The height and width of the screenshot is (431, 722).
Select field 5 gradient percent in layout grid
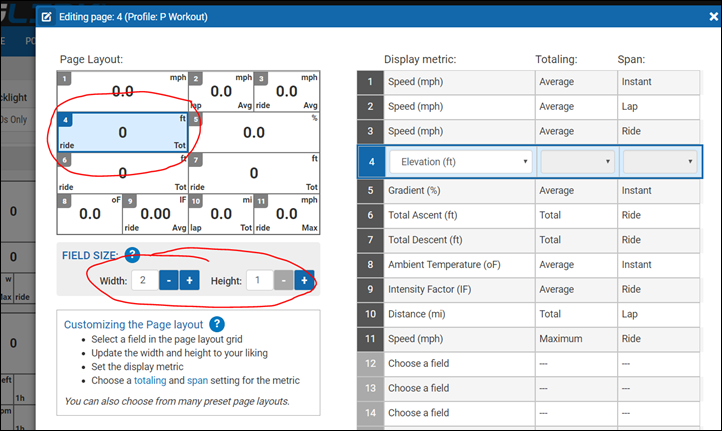[x=254, y=132]
